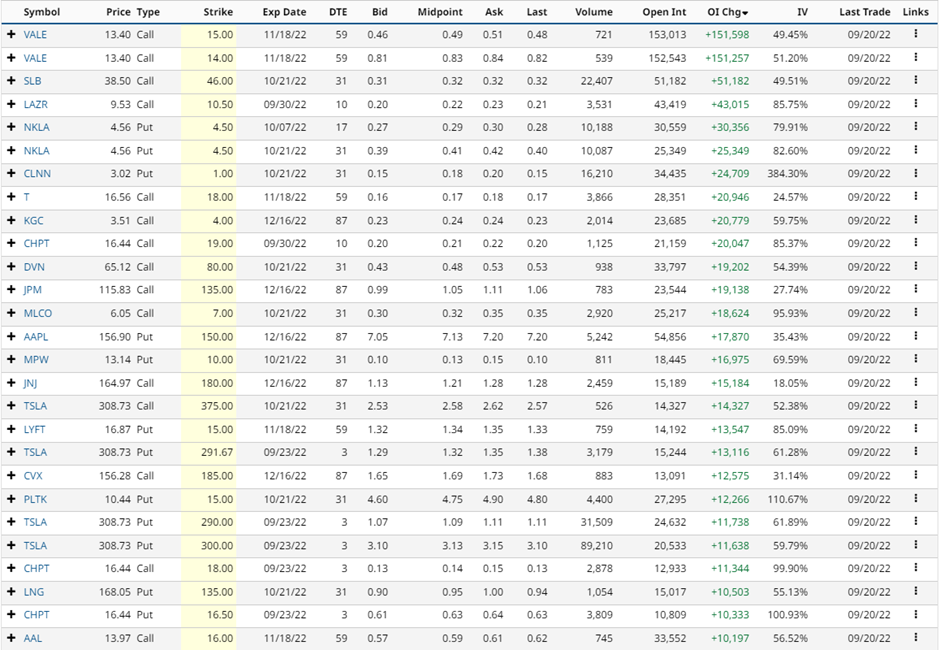The width and height of the screenshot is (940, 650).
Task: Sort table by Open Int column header
Action: pos(664,12)
